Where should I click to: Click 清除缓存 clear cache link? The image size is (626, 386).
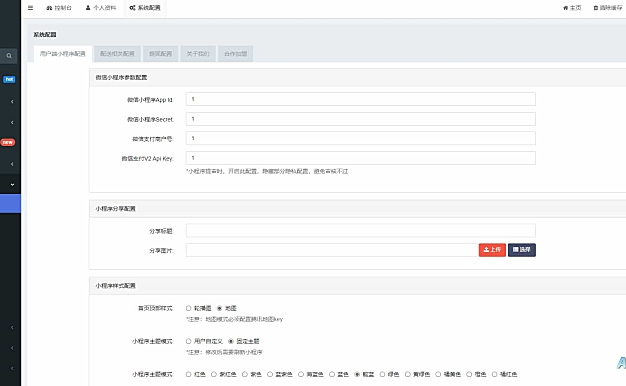[x=609, y=8]
